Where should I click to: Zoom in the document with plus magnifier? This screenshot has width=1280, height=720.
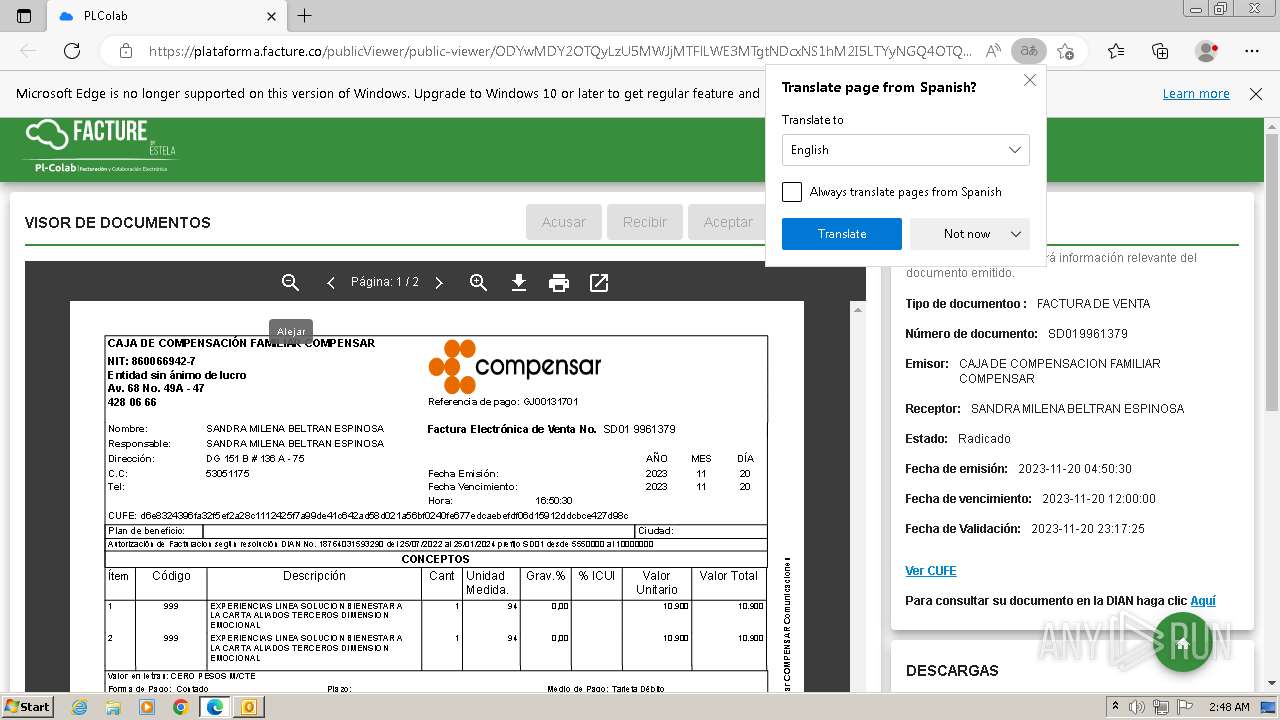click(478, 283)
